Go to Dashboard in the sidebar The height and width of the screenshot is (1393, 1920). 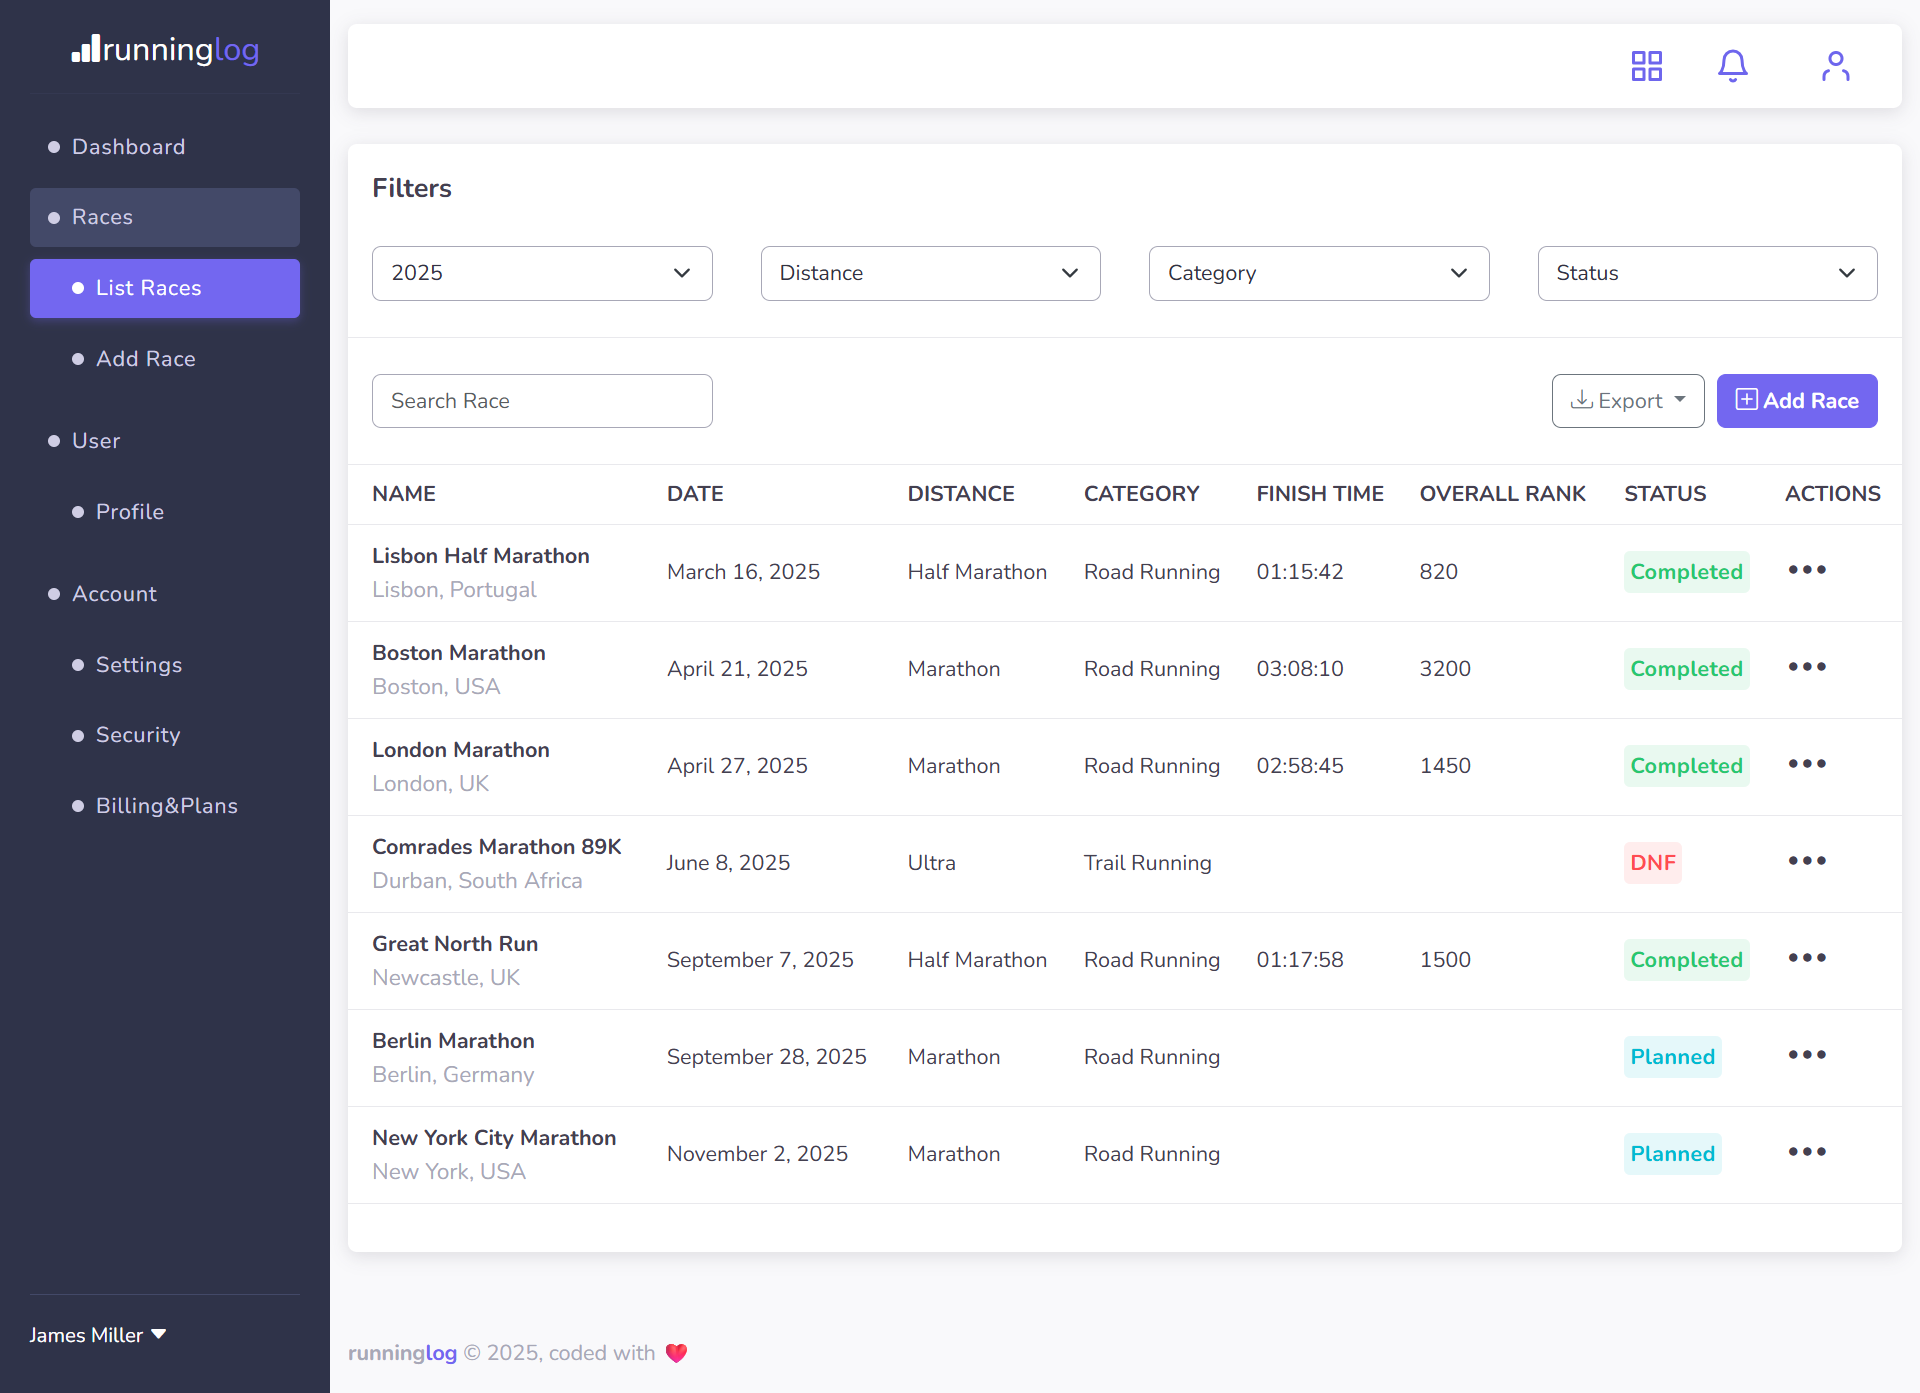pyautogui.click(x=128, y=147)
